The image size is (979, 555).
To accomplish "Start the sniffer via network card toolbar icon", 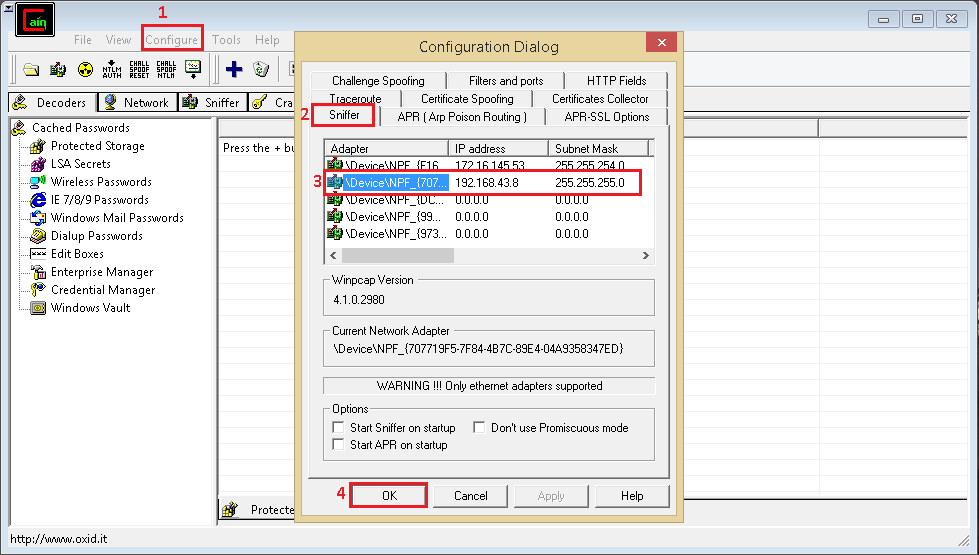I will coord(58,69).
